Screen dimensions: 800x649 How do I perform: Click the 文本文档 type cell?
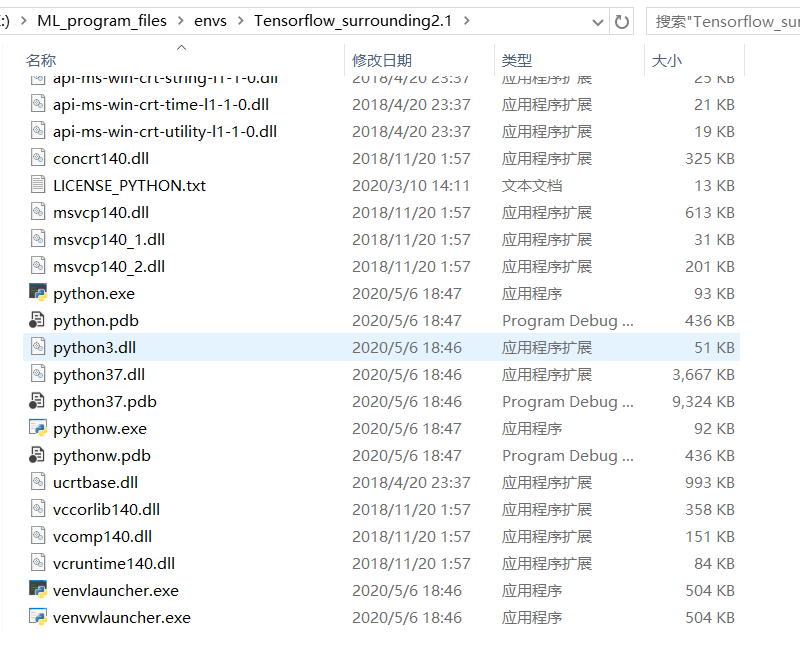[532, 186]
